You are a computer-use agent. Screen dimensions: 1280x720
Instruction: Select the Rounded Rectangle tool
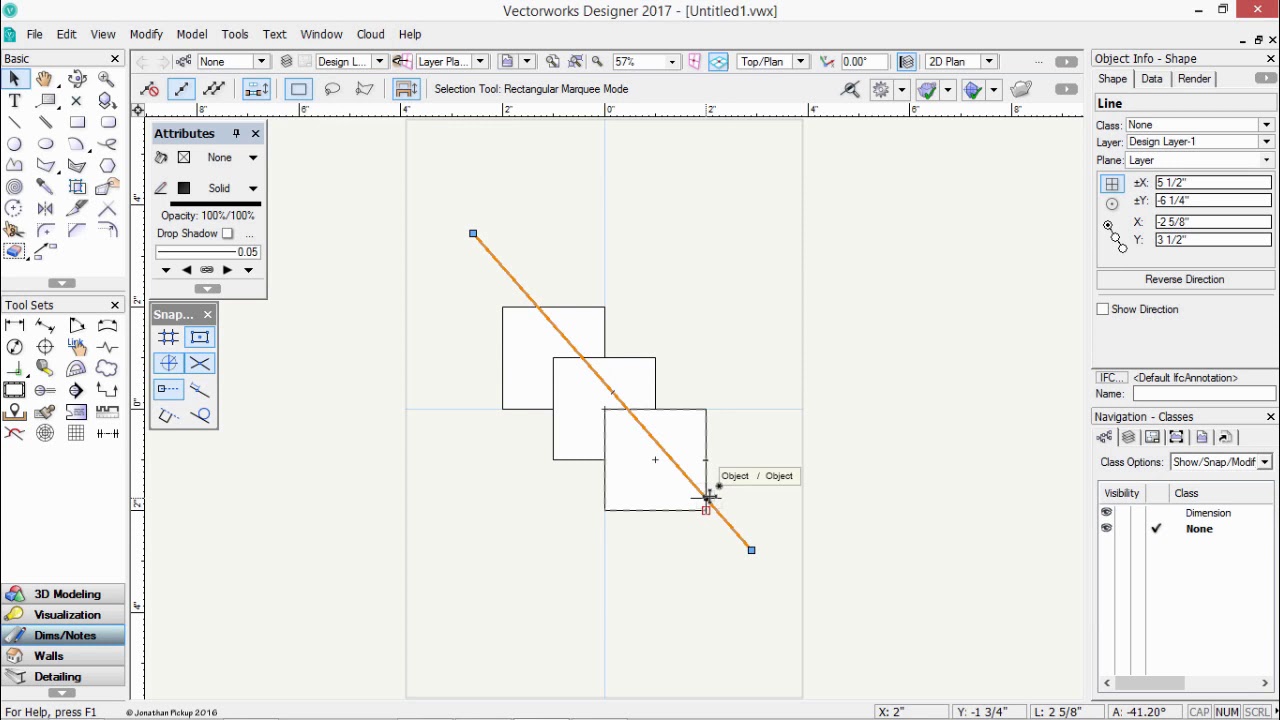(107, 122)
